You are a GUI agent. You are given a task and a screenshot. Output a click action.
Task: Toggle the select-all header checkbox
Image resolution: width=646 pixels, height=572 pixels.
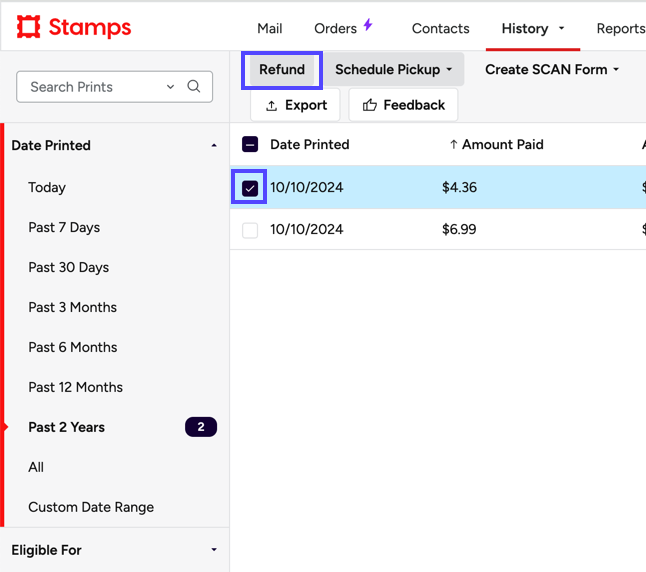coord(250,144)
